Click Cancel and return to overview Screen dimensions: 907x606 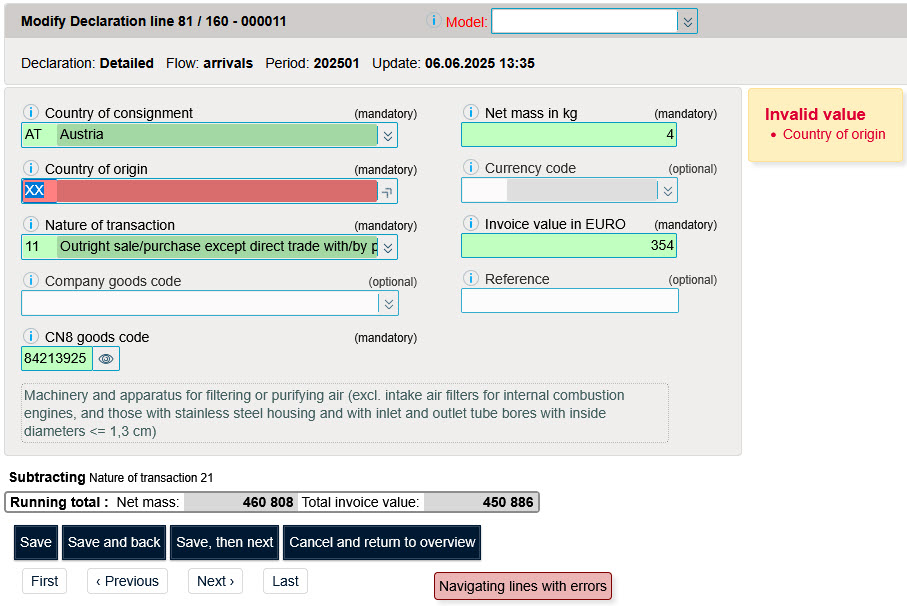coord(382,542)
